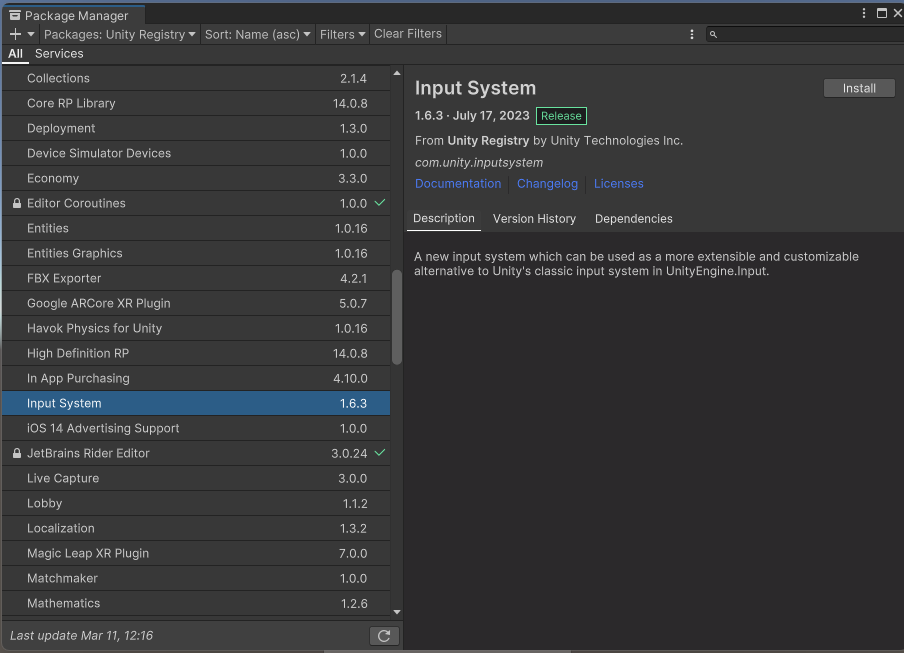The image size is (904, 653).
Task: Install the Input System package
Action: (859, 88)
